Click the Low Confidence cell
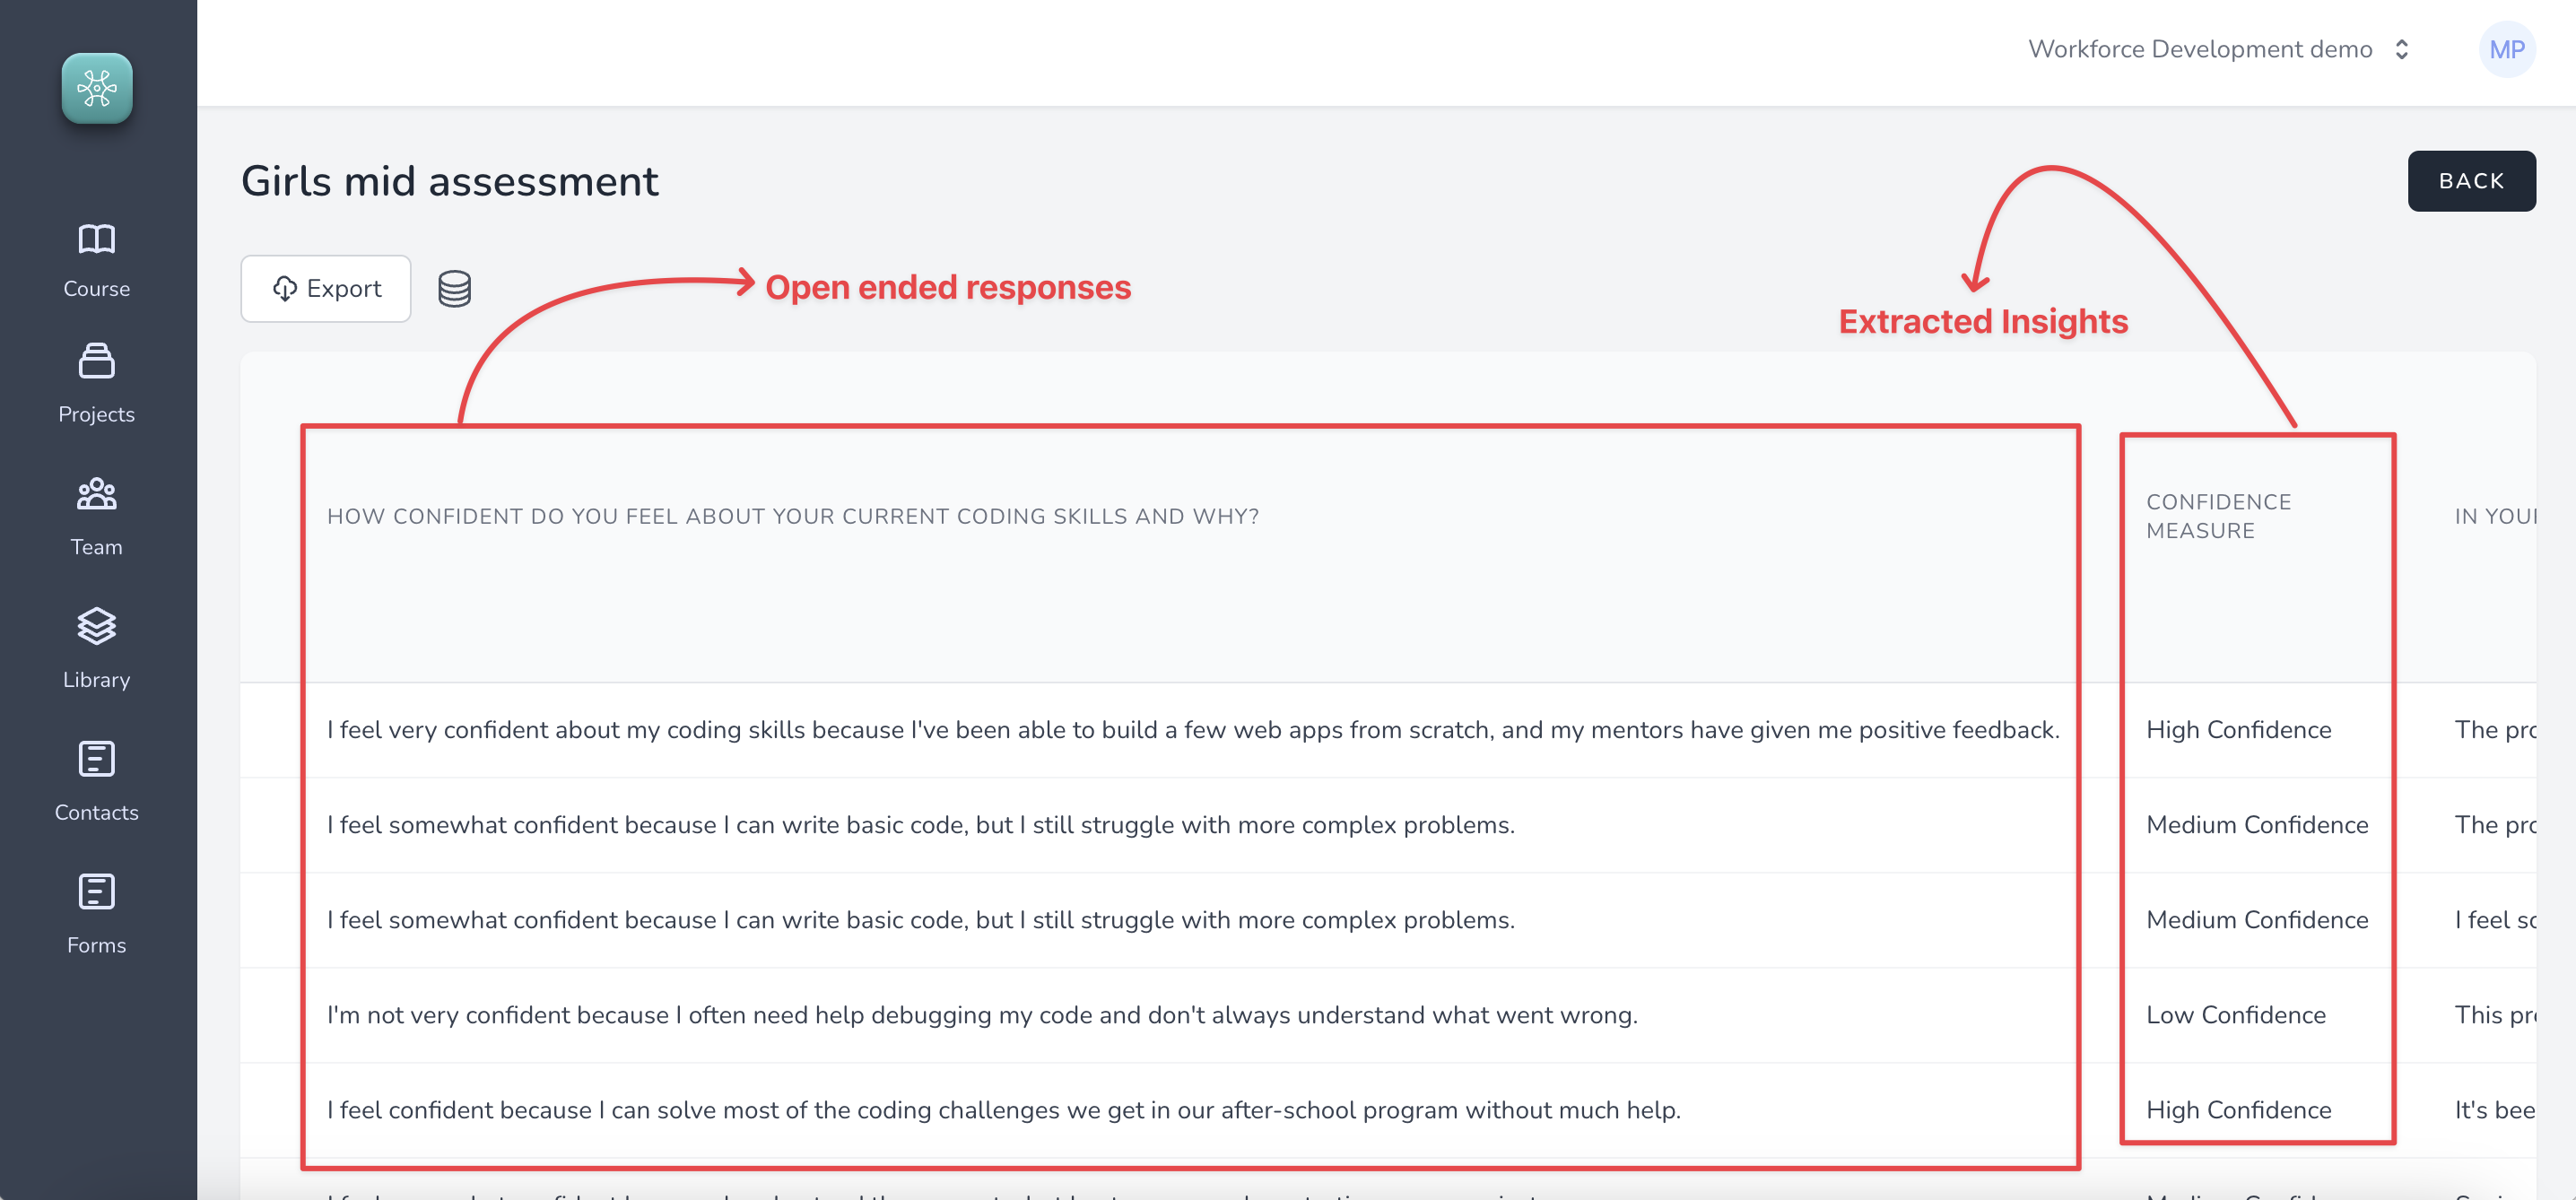Image resolution: width=2576 pixels, height=1200 pixels. tap(2236, 1015)
